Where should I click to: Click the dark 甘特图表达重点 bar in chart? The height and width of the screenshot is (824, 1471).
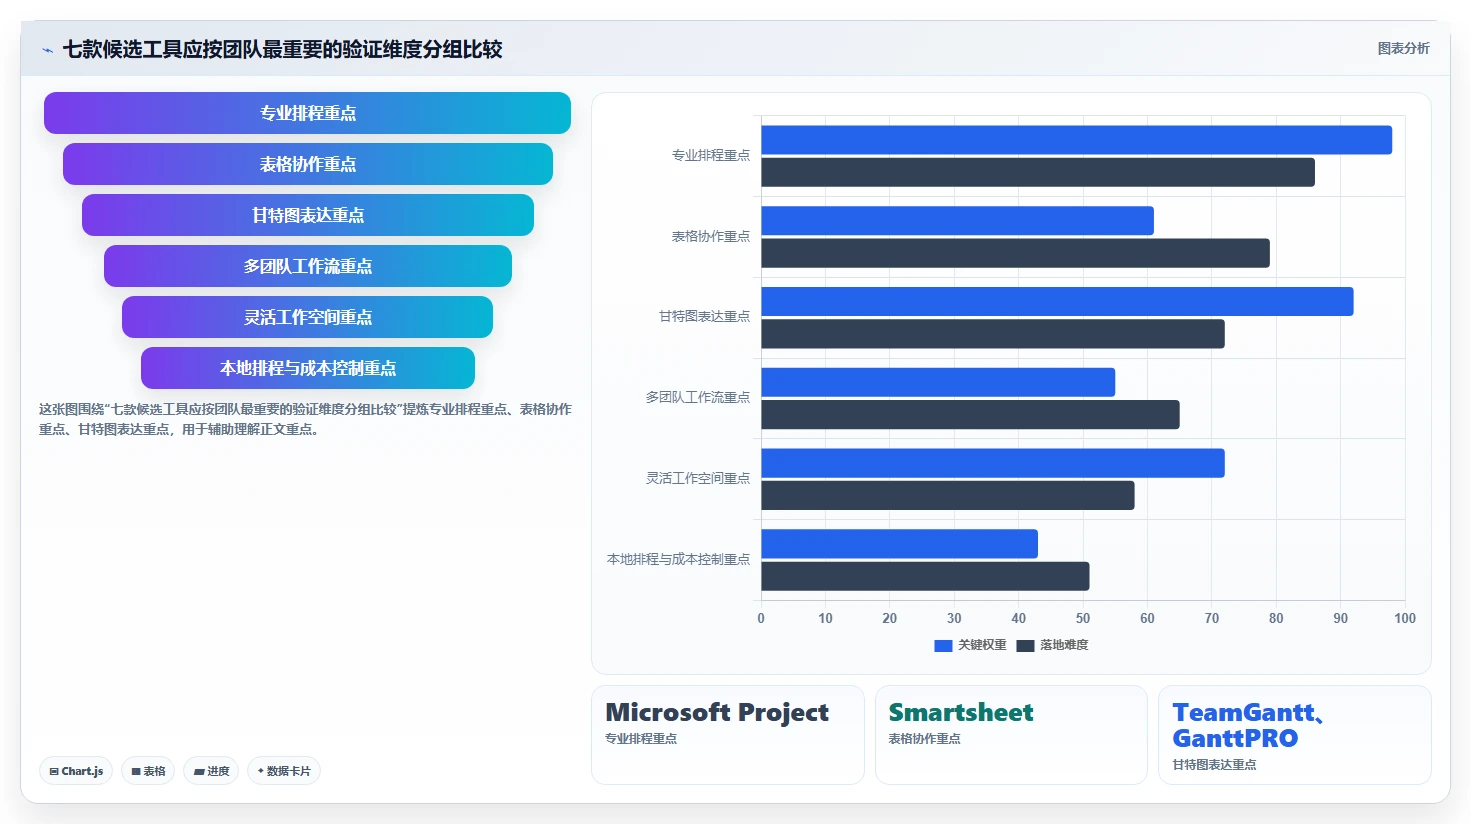(993, 334)
